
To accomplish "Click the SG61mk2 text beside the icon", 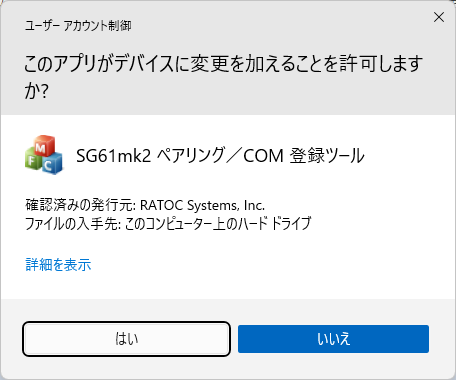I will 114,156.
